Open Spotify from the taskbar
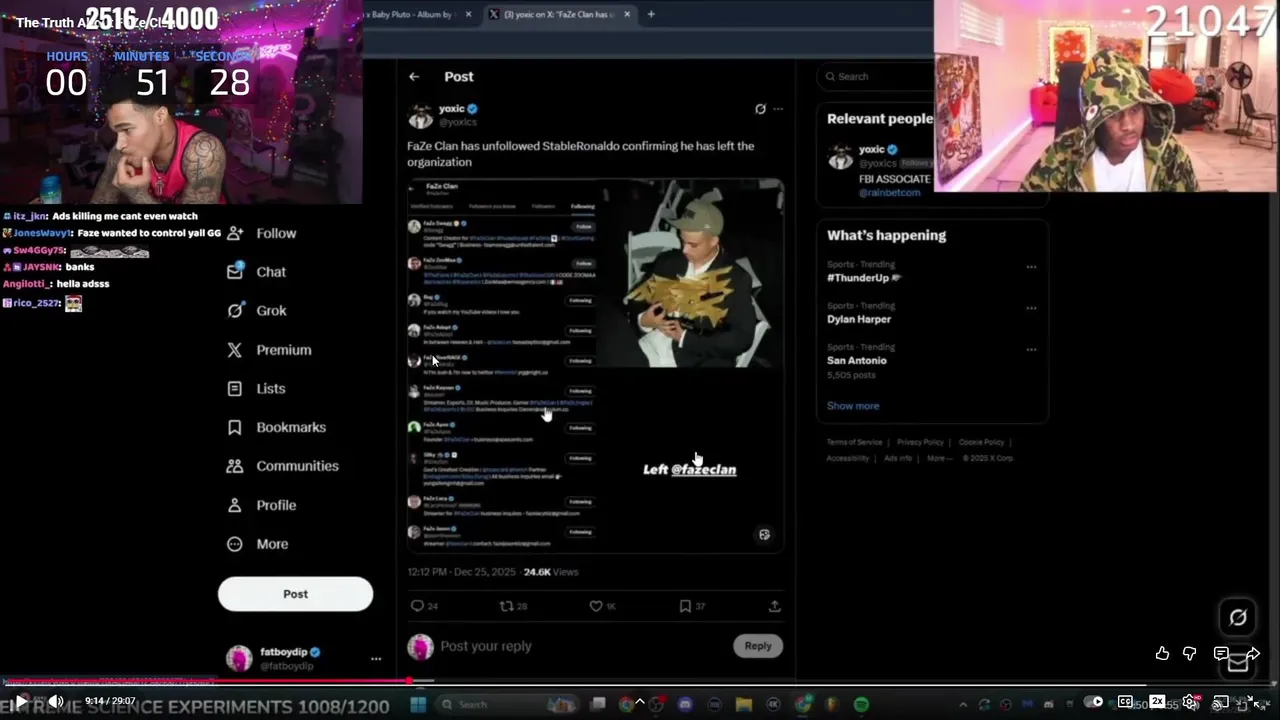1280x720 pixels. click(x=861, y=704)
